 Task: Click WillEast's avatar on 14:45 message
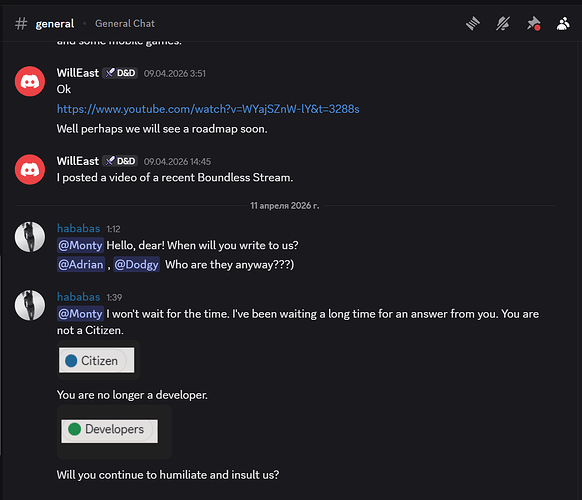30,169
